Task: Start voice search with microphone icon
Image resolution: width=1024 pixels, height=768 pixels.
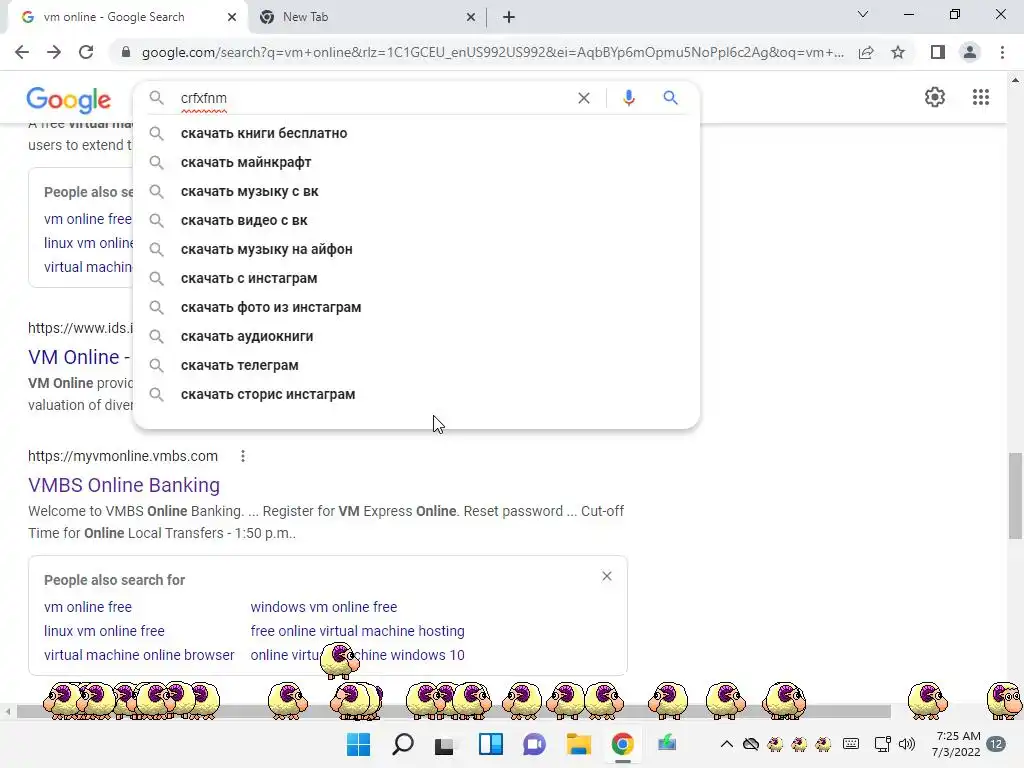Action: pyautogui.click(x=628, y=98)
